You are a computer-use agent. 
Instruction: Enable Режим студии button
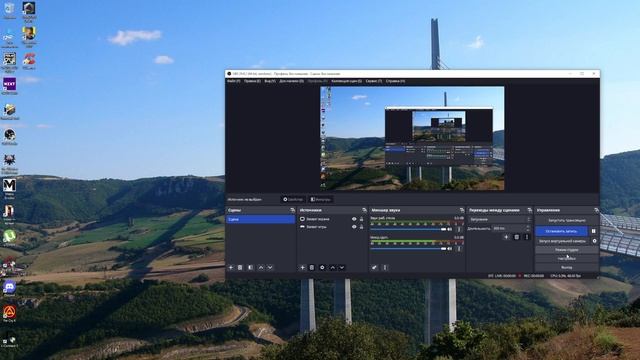coord(567,250)
